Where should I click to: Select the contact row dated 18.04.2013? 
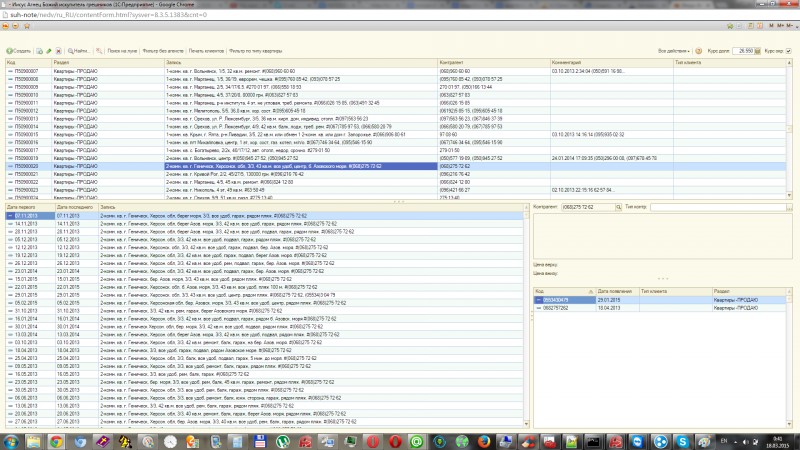pyautogui.click(x=660, y=308)
